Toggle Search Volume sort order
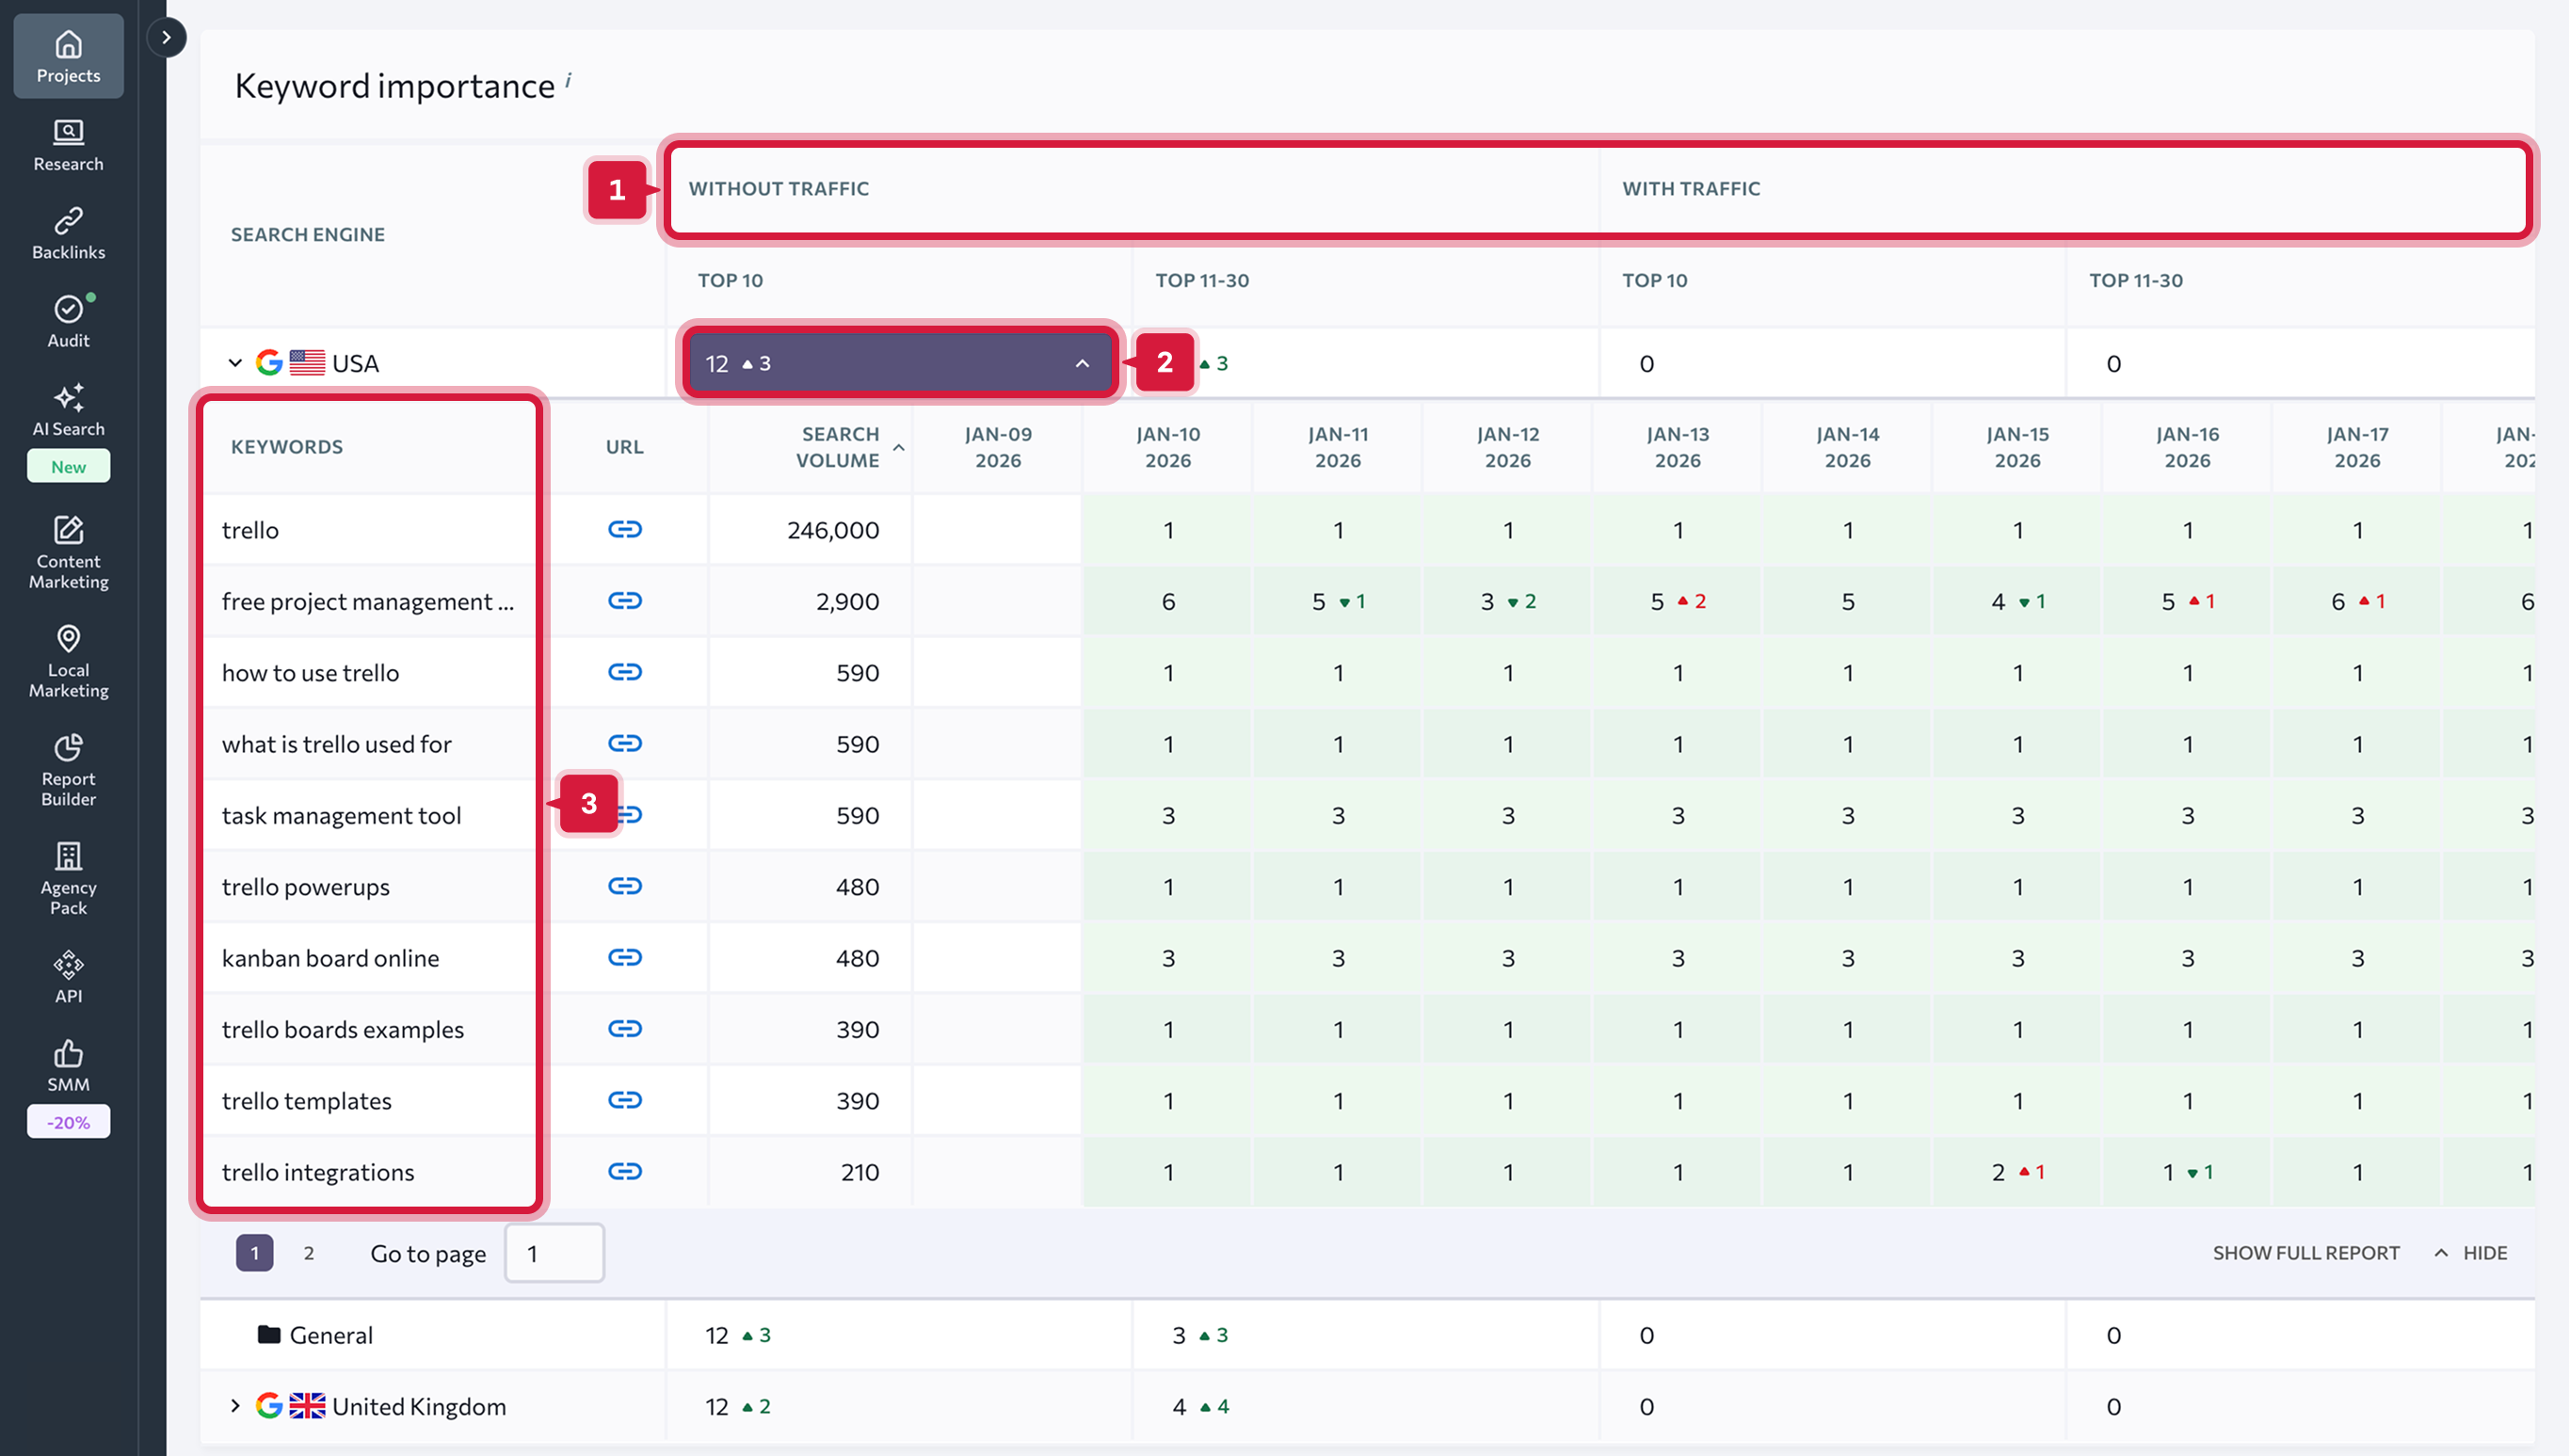This screenshot has height=1456, width=2570. pos(898,449)
